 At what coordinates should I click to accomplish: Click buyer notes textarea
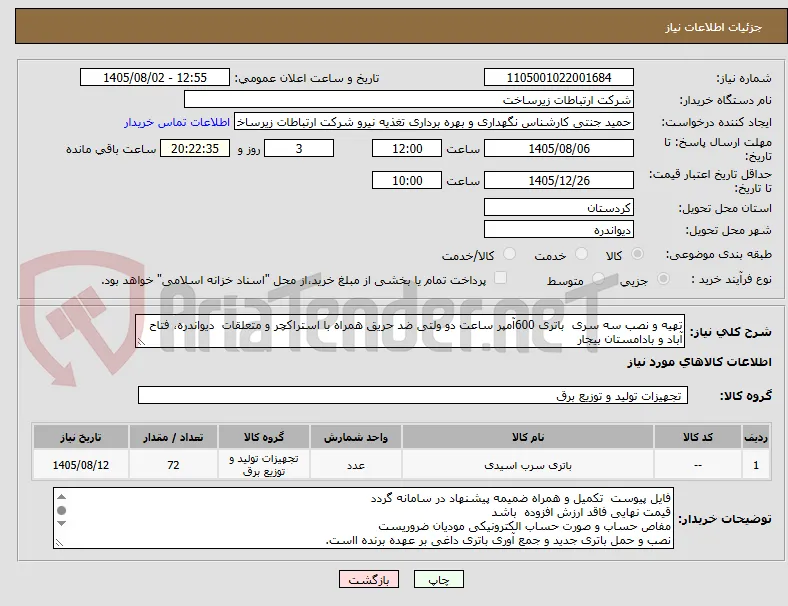(x=363, y=518)
